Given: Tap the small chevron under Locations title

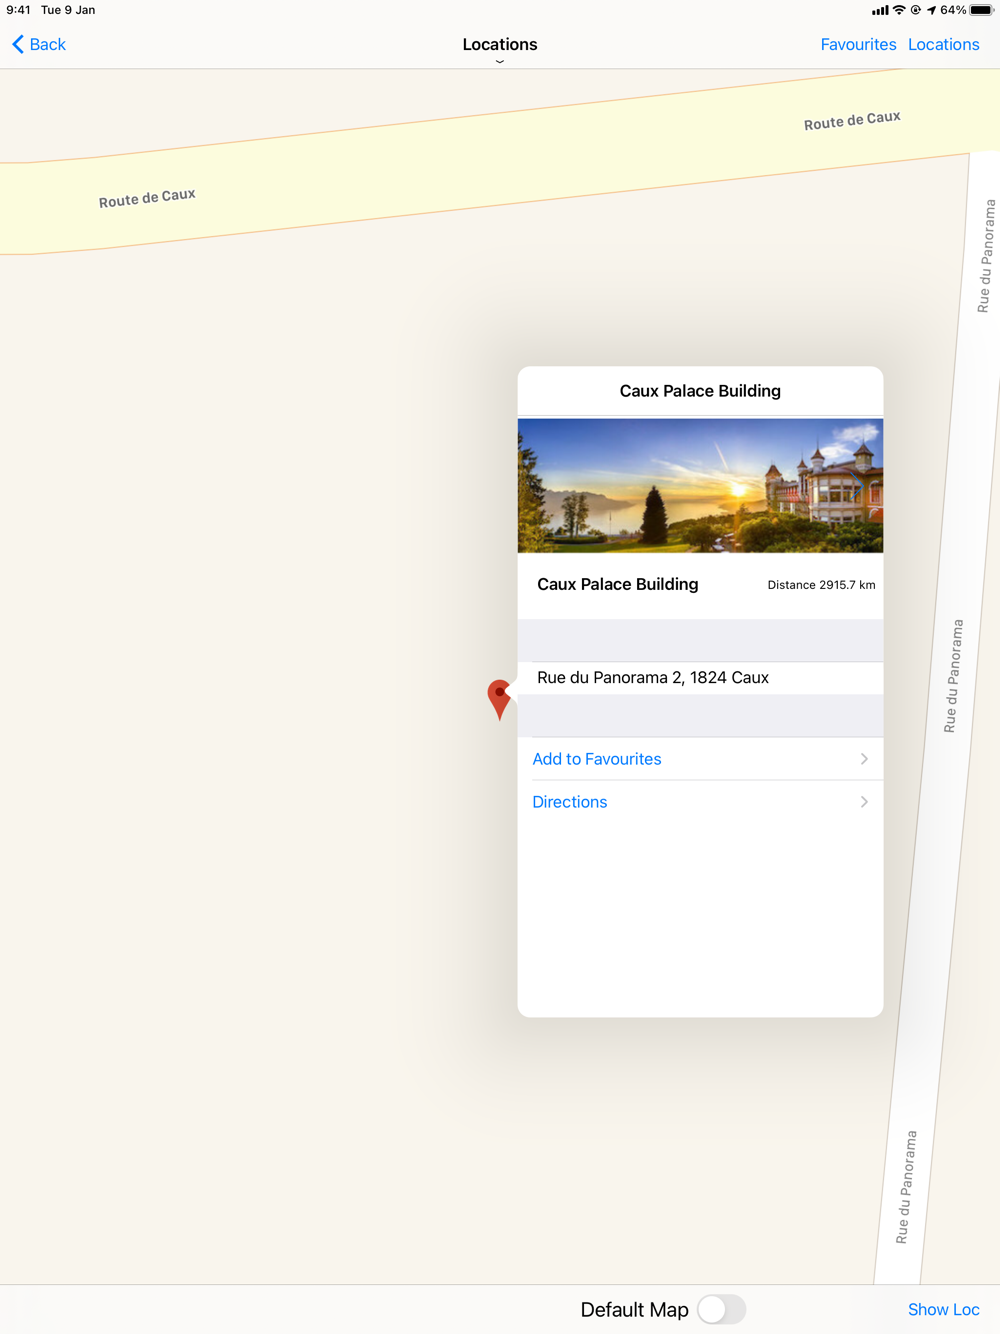Looking at the screenshot, I should tap(500, 62).
